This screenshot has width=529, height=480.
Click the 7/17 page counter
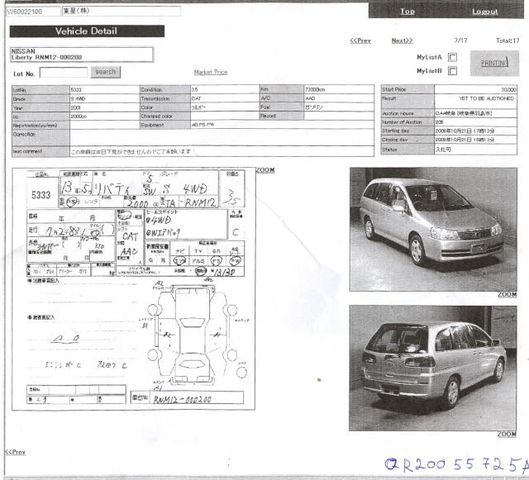461,40
